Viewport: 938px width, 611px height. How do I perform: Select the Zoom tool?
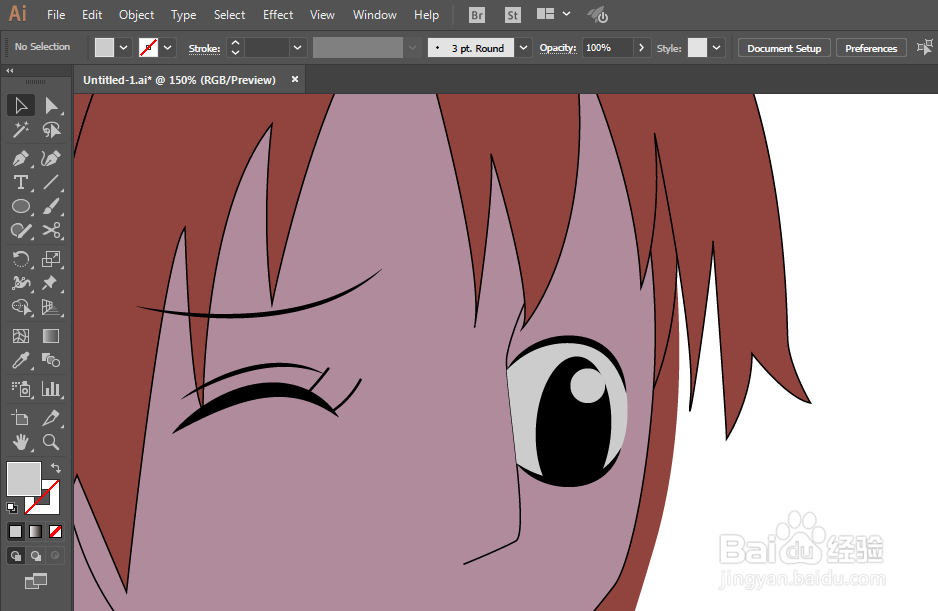(x=51, y=442)
